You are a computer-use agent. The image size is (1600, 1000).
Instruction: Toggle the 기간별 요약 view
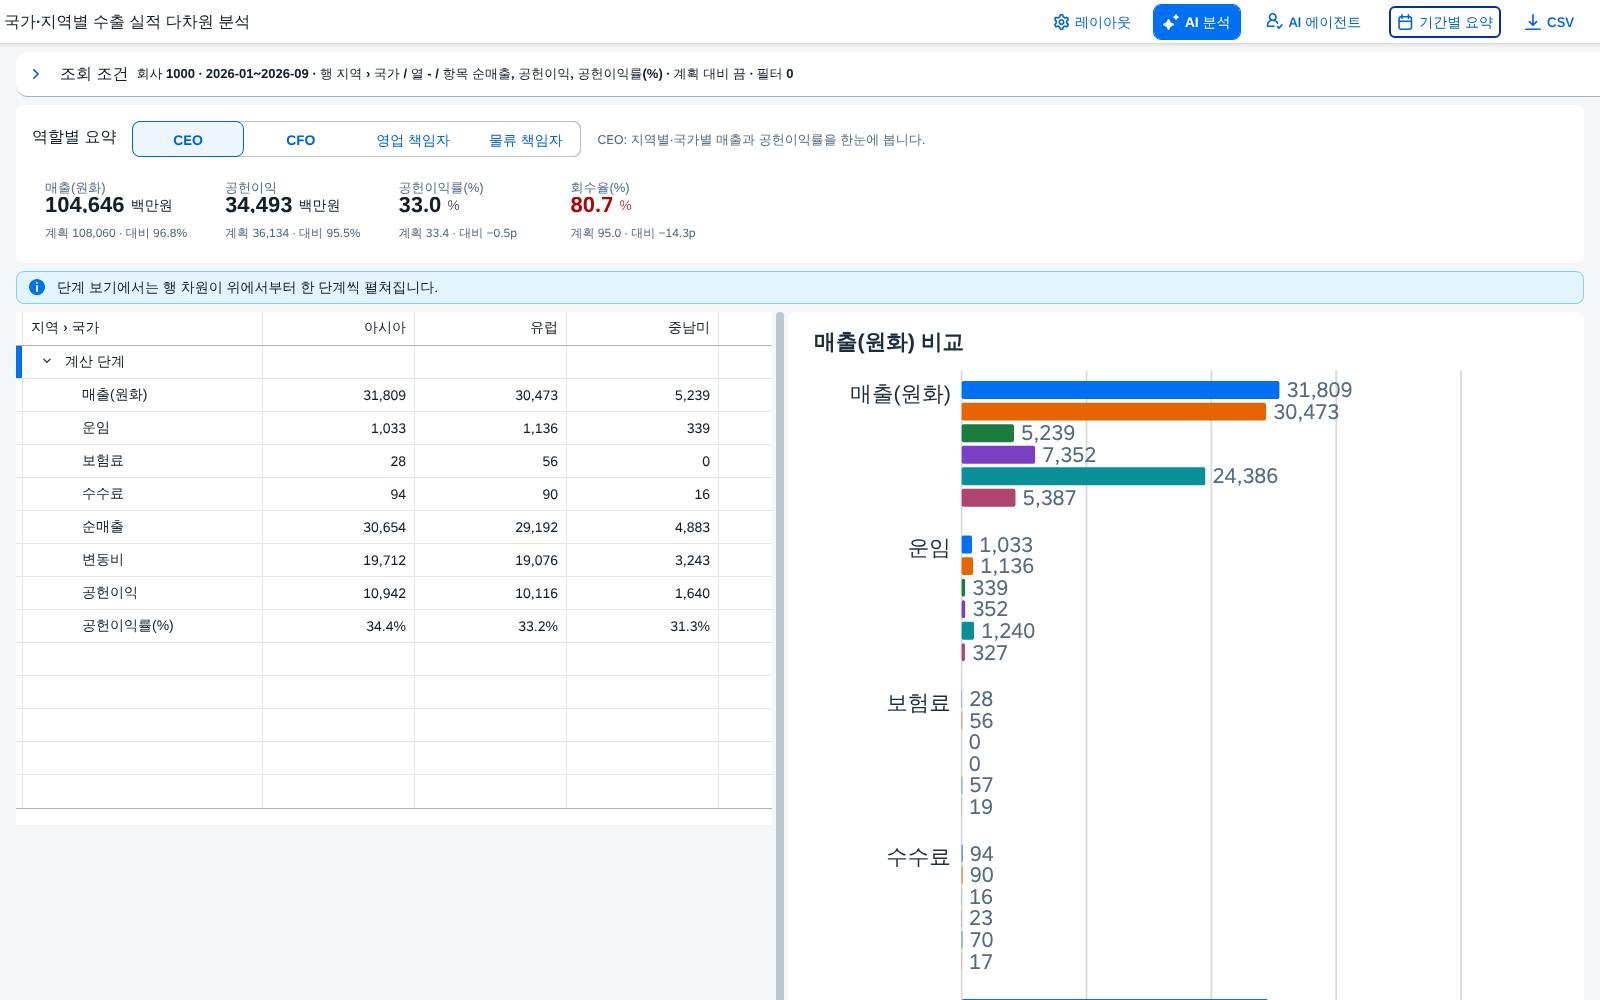1444,22
